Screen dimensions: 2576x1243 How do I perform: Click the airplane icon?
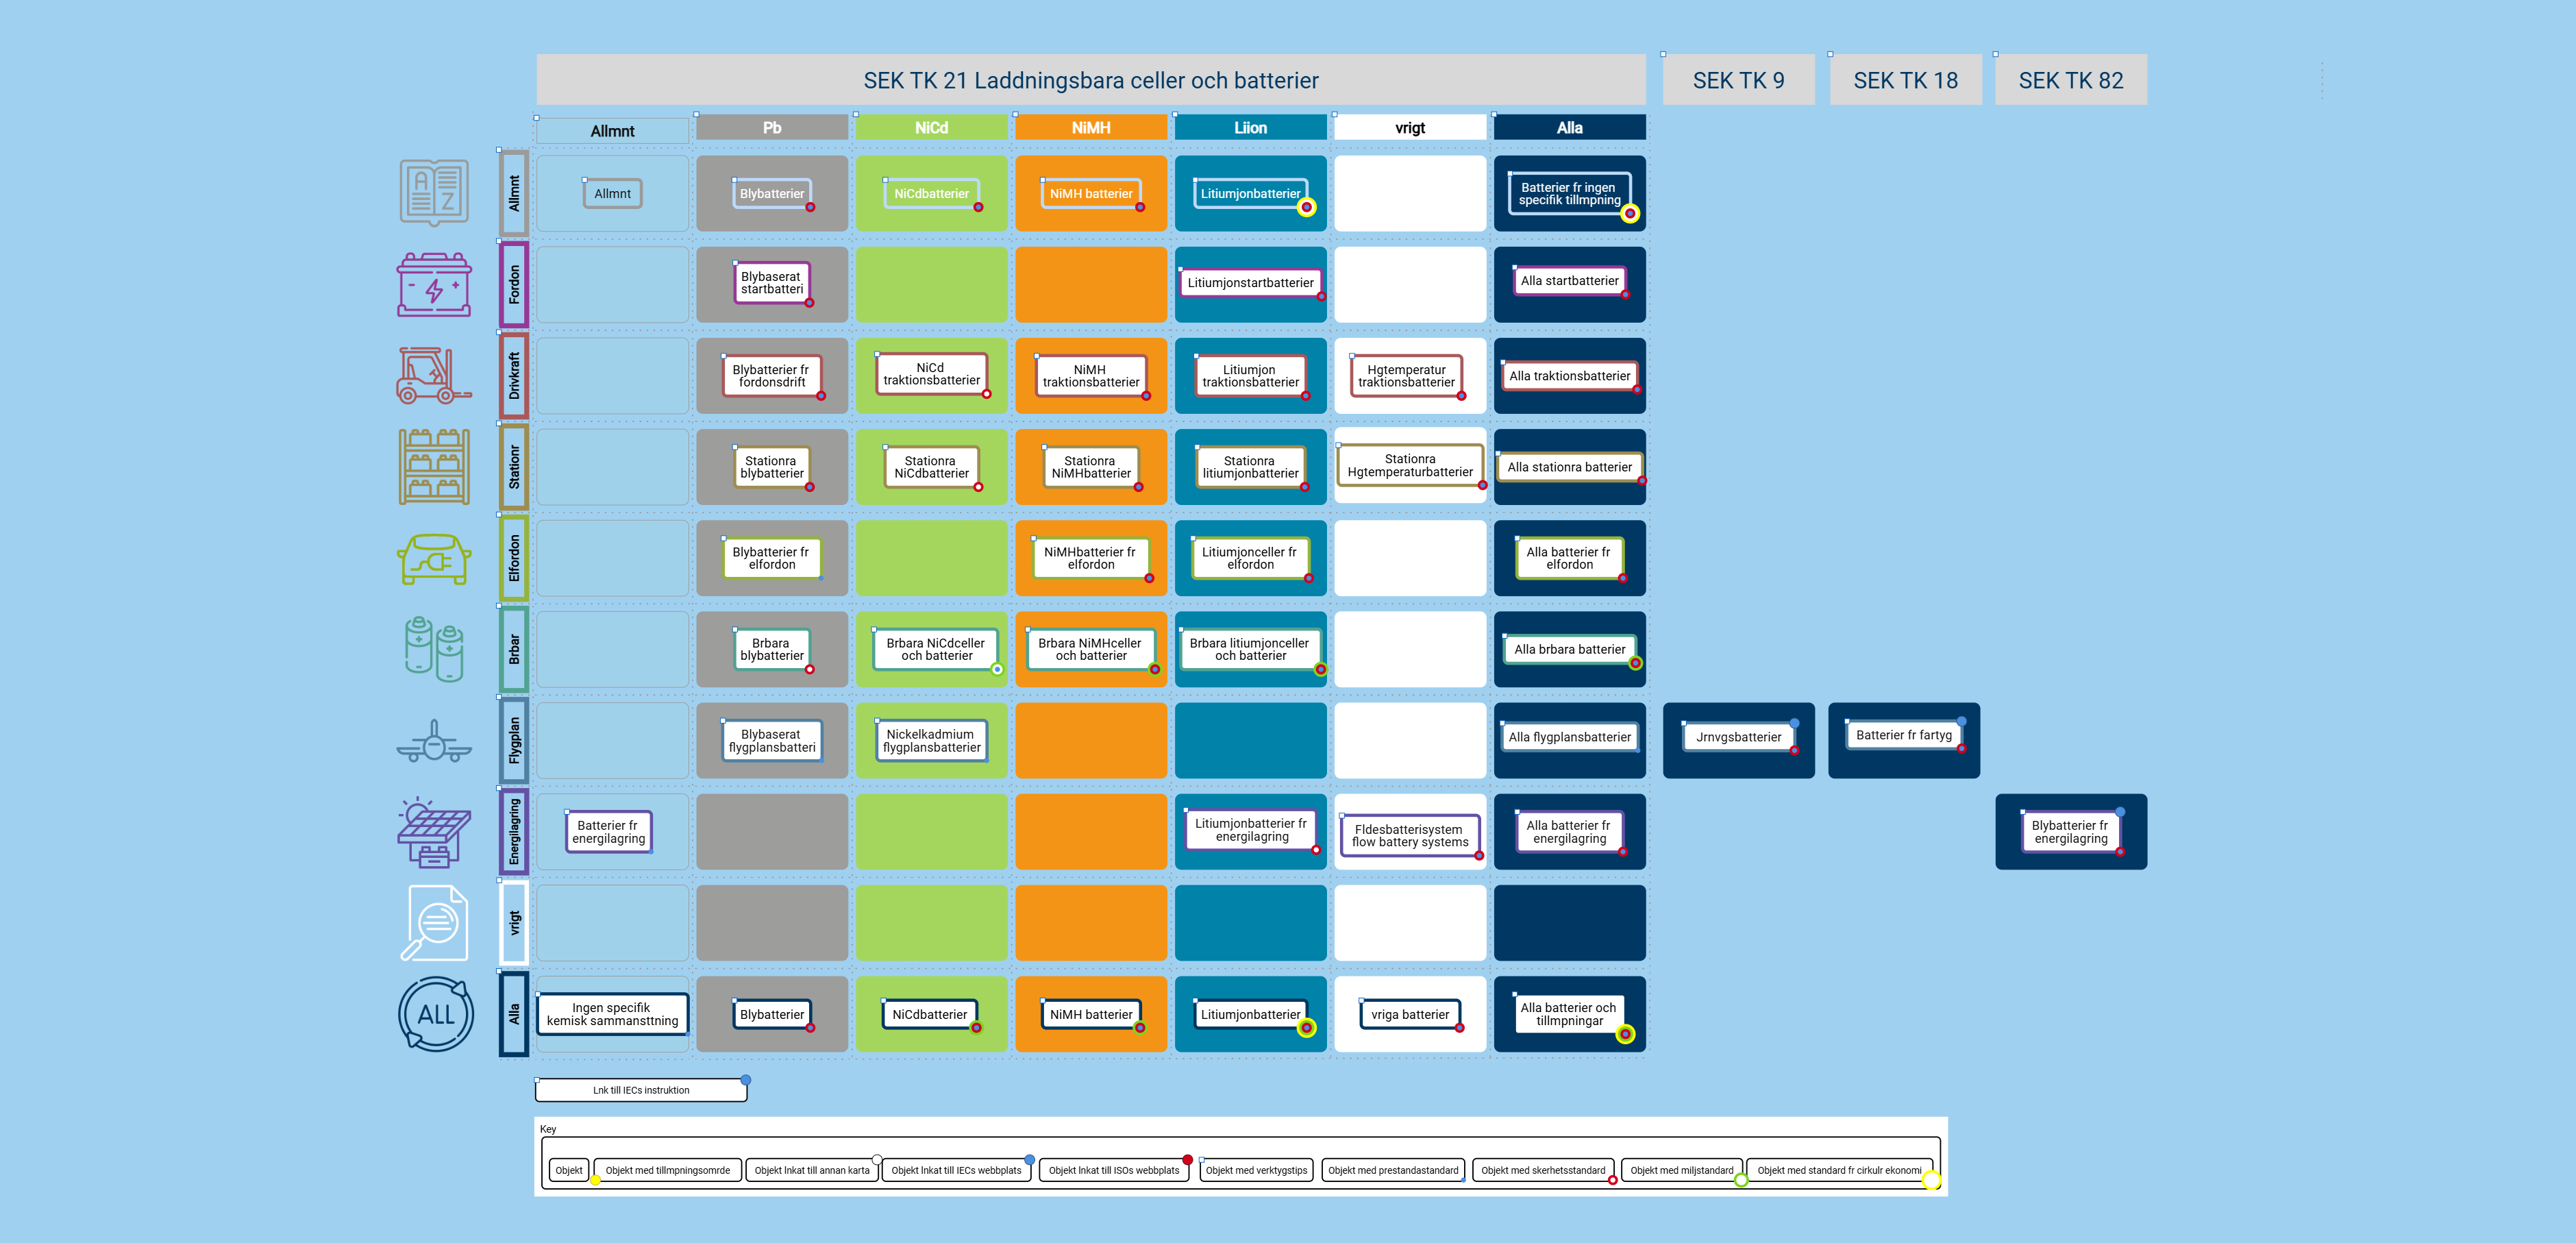tap(434, 741)
